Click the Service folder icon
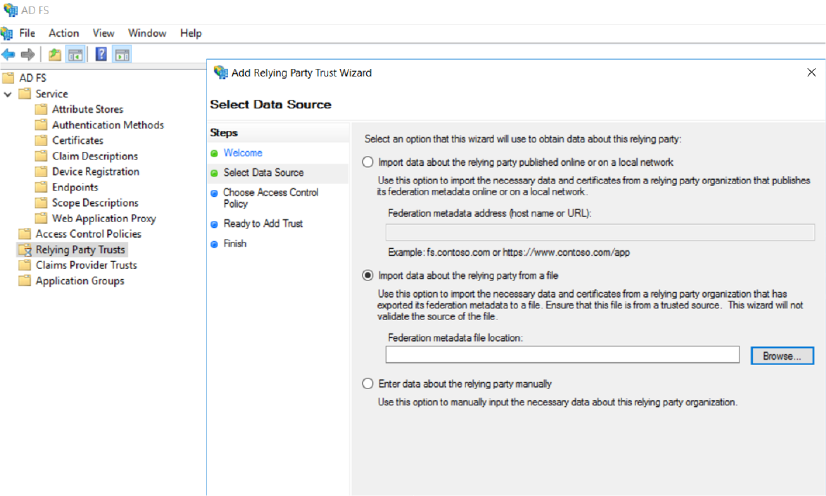Viewport: 826px width, 496px height. click(x=24, y=94)
